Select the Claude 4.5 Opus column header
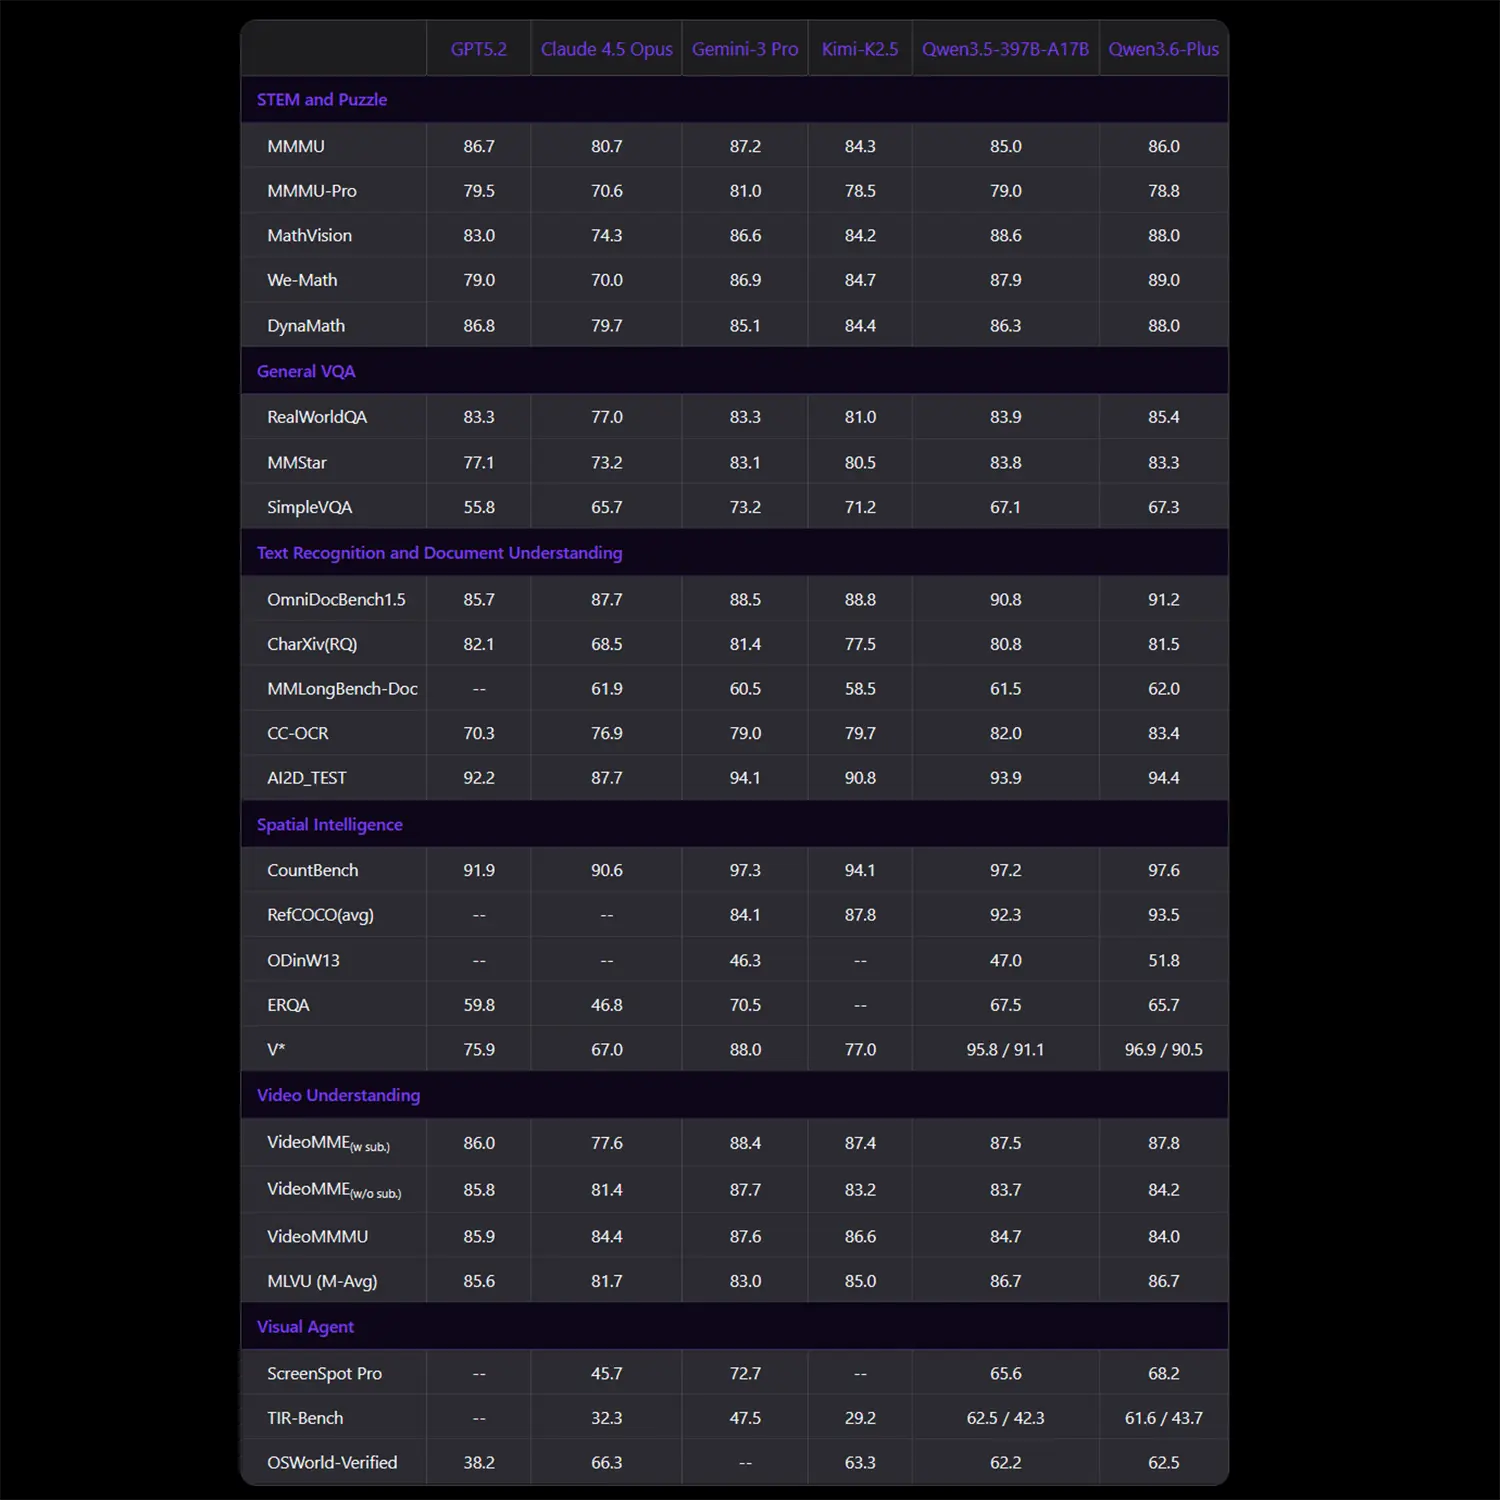The image size is (1500, 1500). point(606,49)
